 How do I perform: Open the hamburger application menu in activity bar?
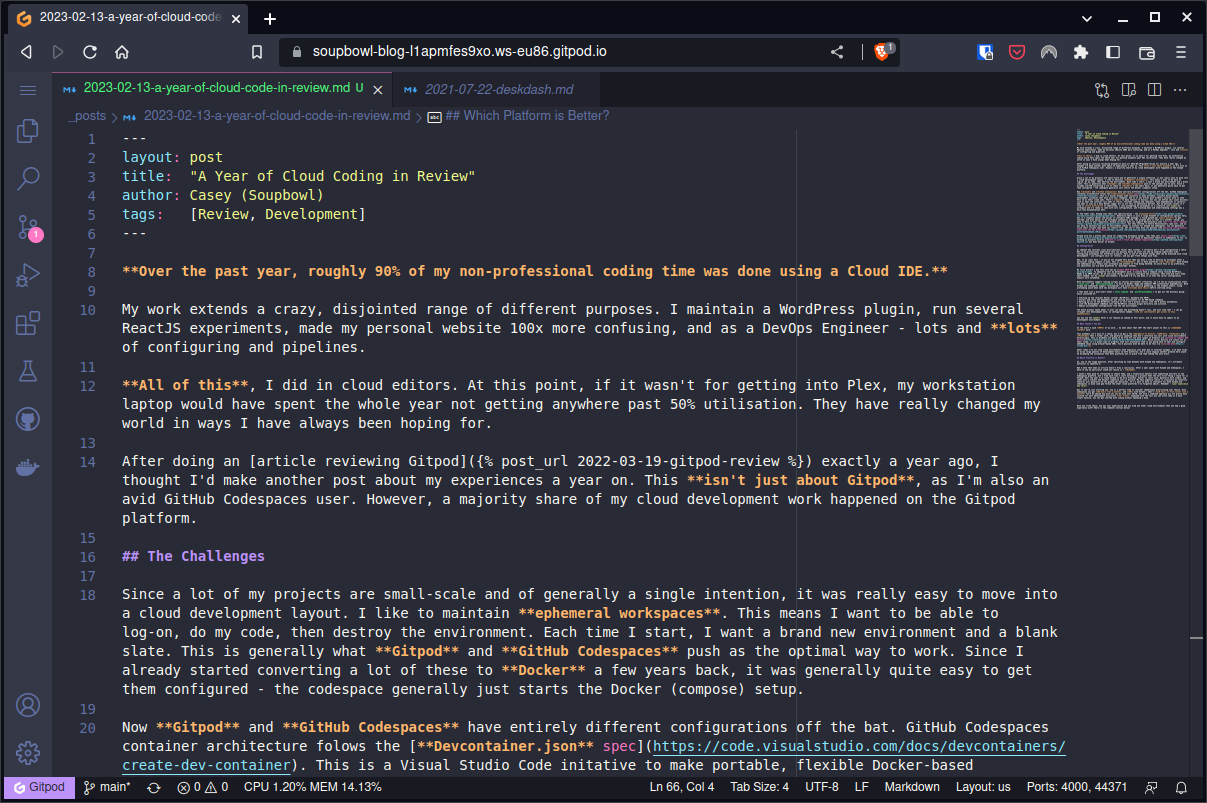28,90
